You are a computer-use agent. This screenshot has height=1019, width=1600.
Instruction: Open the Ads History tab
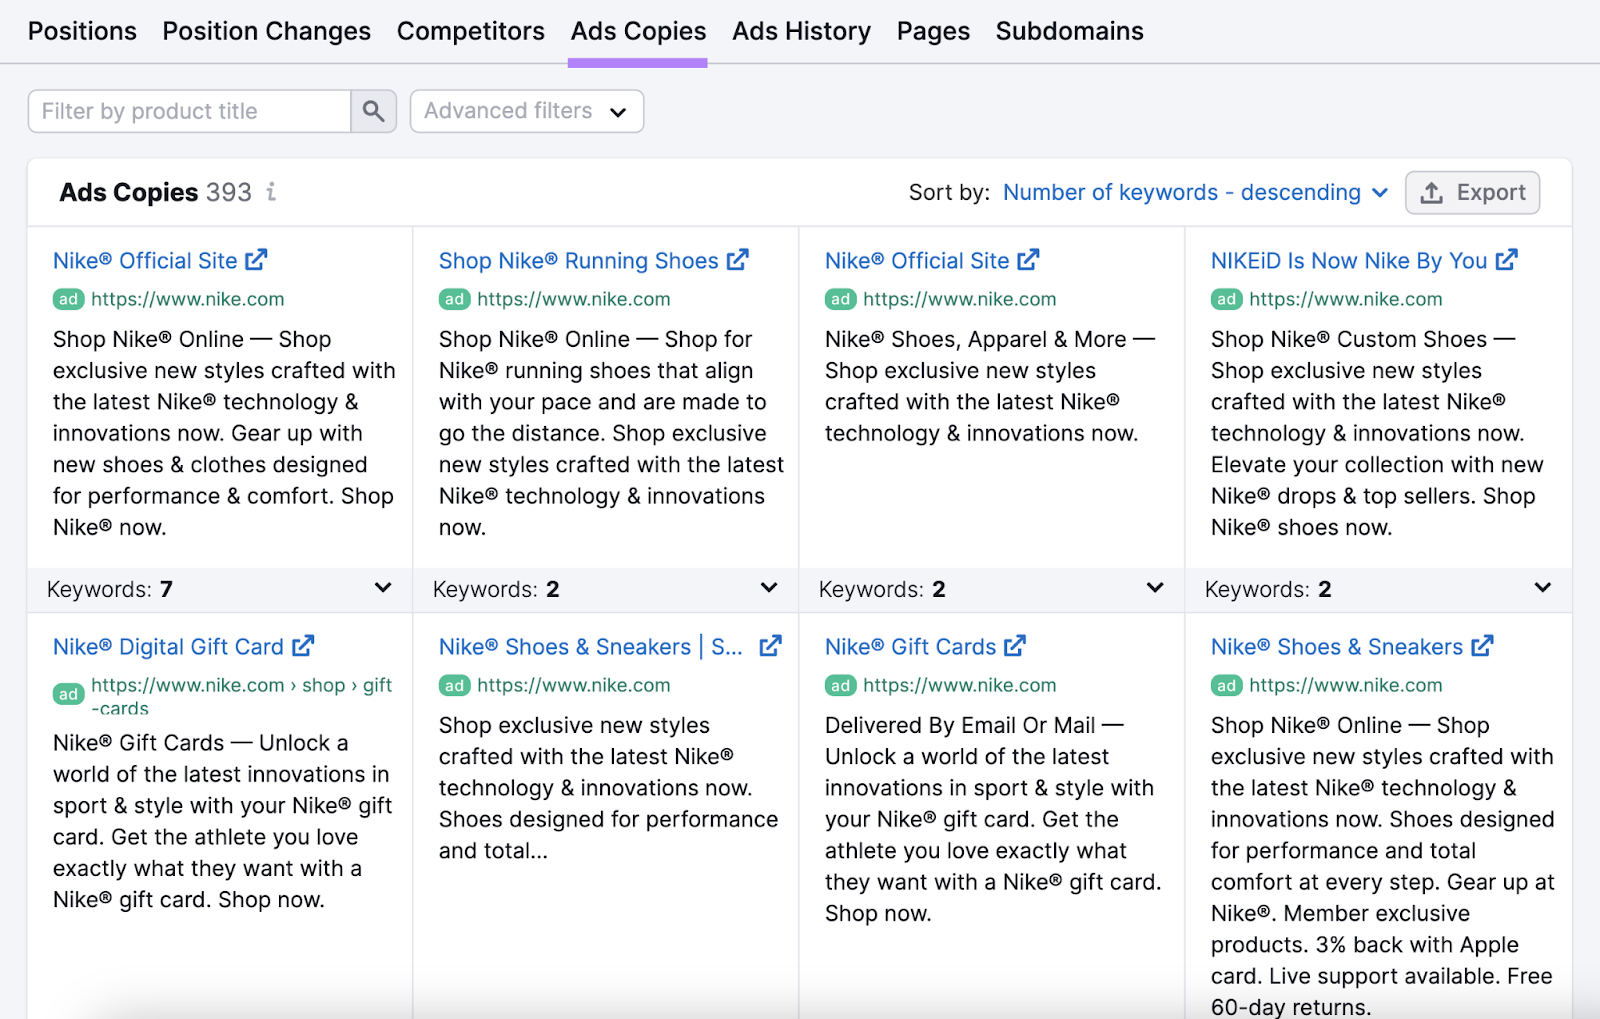(801, 31)
